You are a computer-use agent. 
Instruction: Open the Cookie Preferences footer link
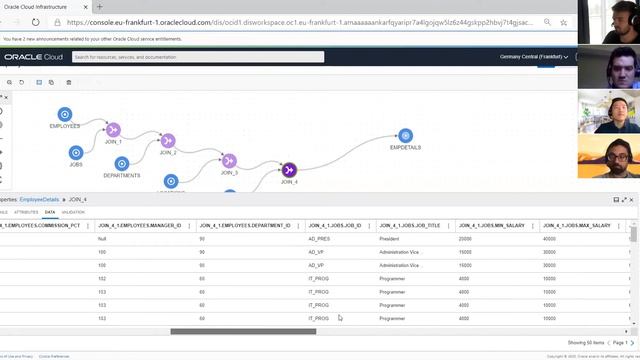[54, 356]
